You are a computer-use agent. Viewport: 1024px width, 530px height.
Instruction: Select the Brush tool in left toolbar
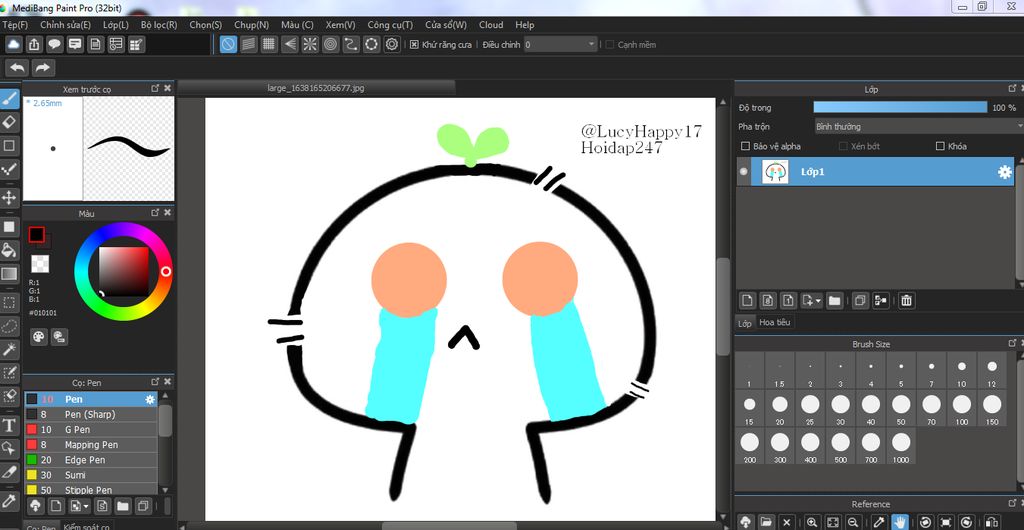9,99
